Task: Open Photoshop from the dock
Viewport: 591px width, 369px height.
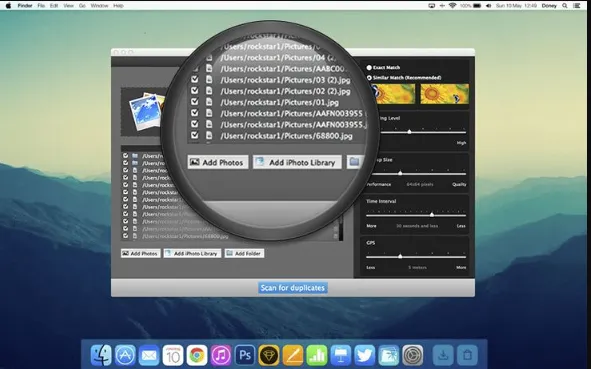Action: [245, 355]
